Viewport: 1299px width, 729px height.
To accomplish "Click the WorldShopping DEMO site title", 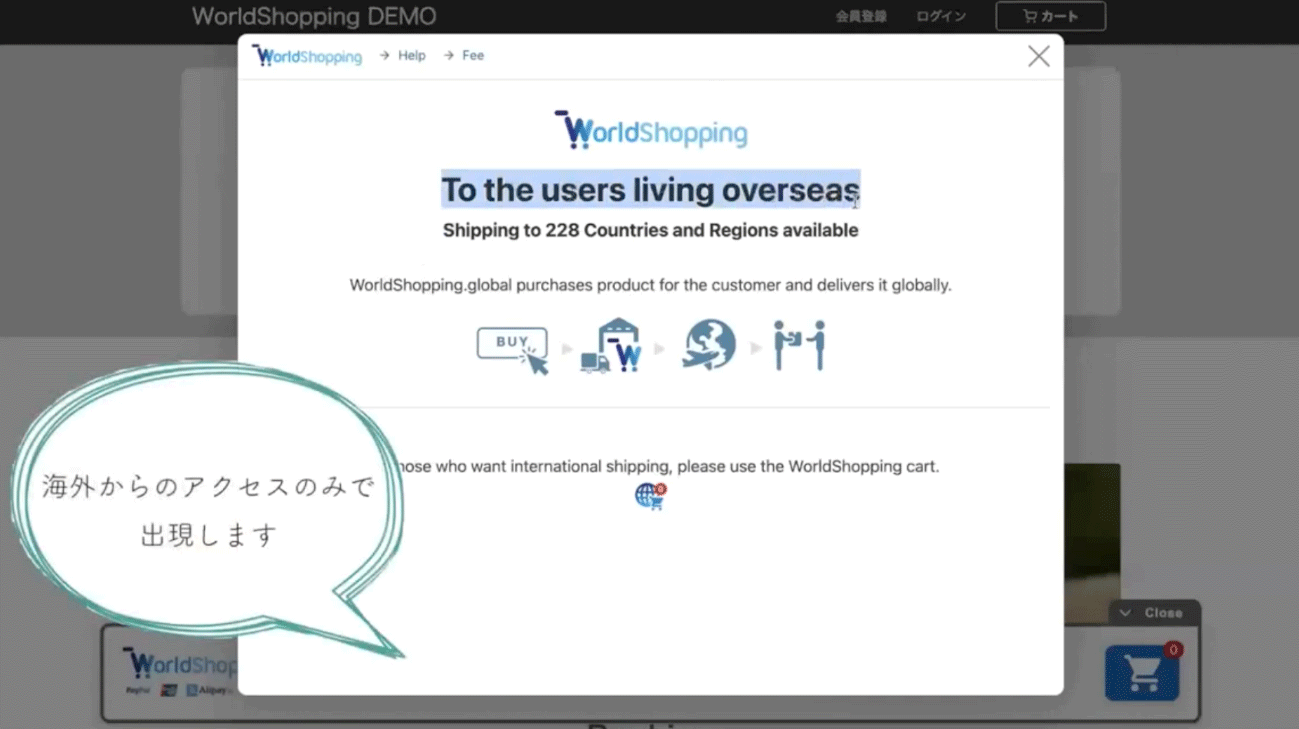I will [x=314, y=17].
